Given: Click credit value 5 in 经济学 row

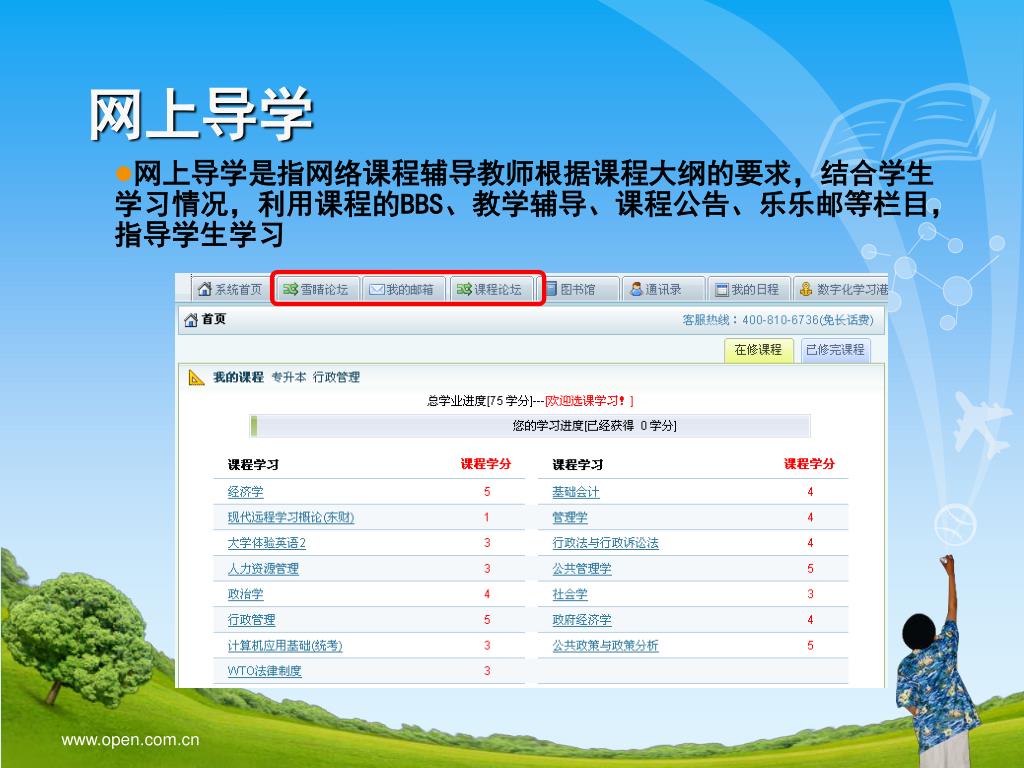Looking at the screenshot, I should click(487, 492).
